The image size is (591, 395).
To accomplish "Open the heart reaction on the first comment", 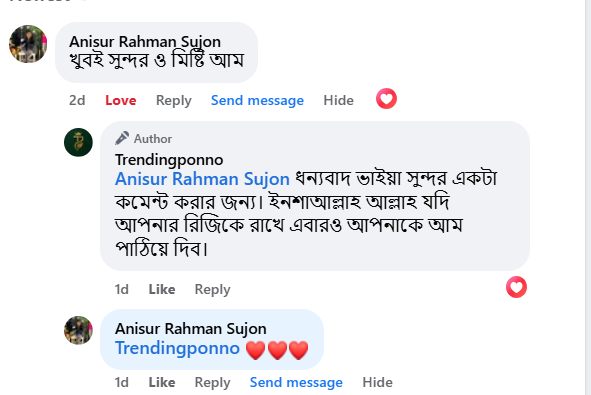I will (386, 99).
